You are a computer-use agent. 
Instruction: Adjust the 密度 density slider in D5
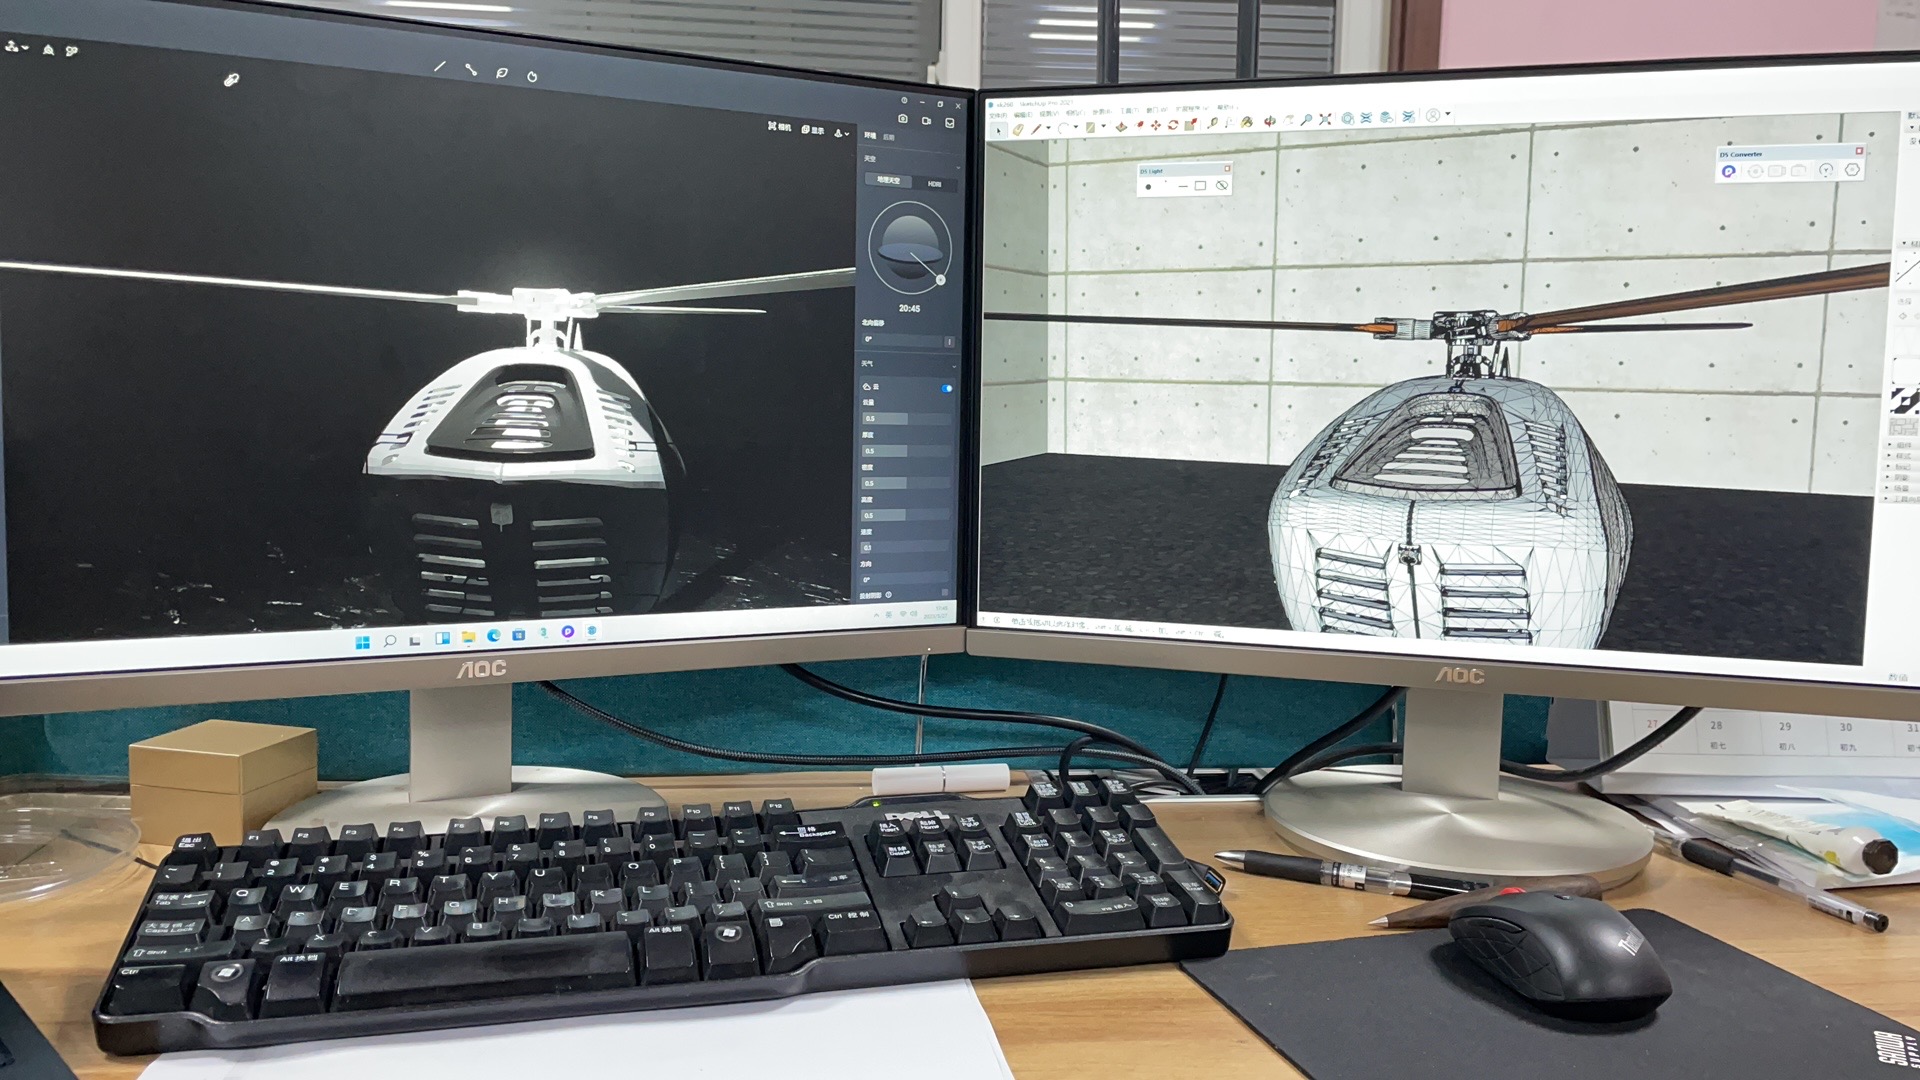tap(907, 483)
